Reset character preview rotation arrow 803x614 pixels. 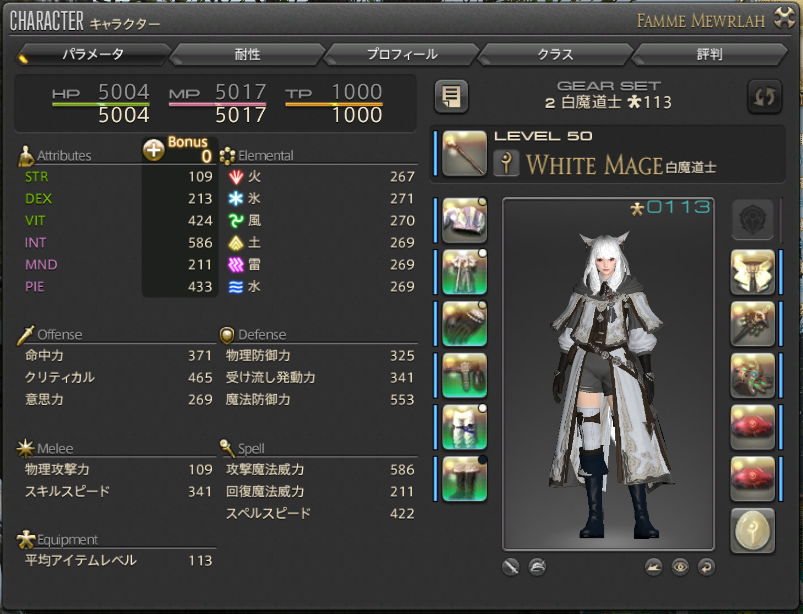706,566
